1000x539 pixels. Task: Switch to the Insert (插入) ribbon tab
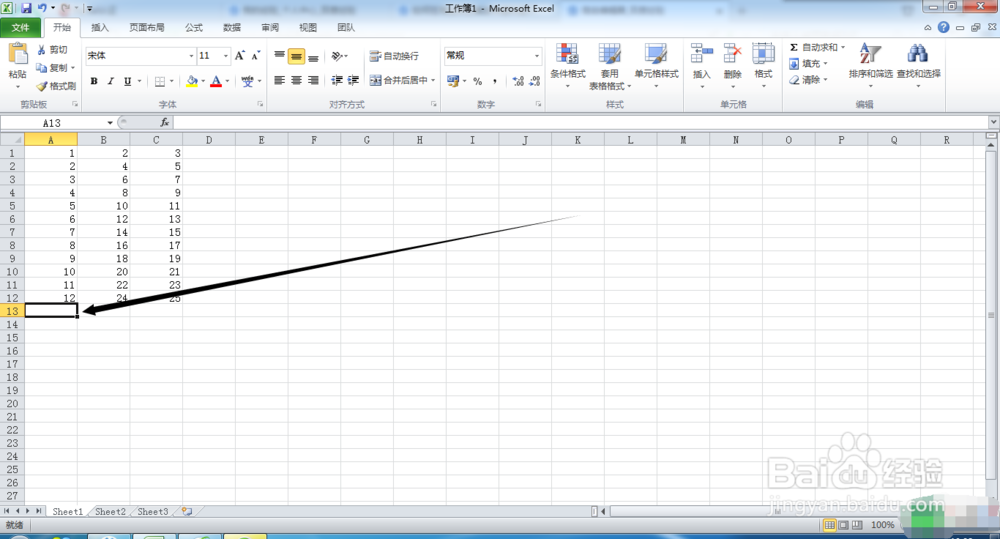(x=99, y=27)
